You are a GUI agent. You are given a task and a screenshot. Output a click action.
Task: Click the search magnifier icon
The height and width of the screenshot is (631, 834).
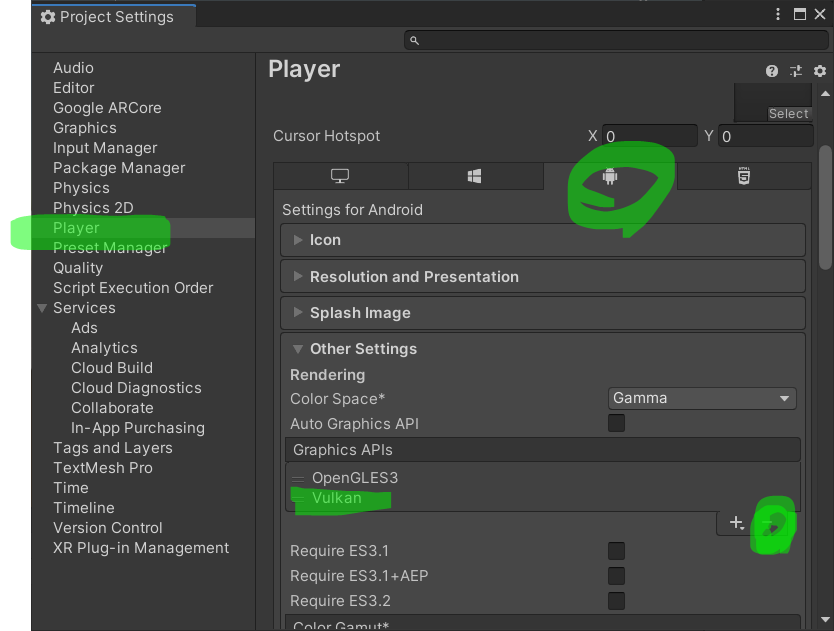pyautogui.click(x=414, y=40)
